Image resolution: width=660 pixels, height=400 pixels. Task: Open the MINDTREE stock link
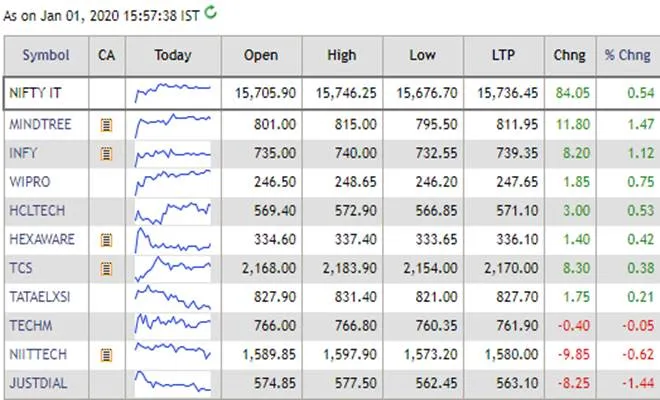coord(38,125)
